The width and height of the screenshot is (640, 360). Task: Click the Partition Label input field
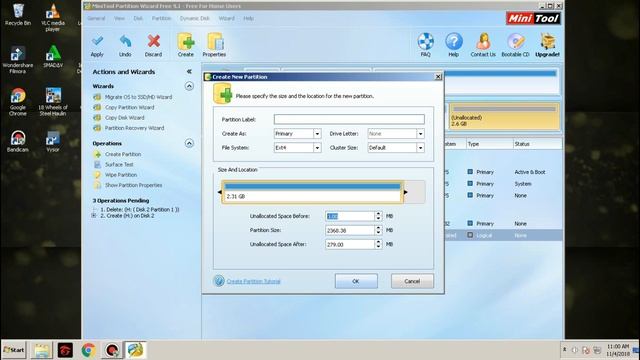click(x=349, y=119)
